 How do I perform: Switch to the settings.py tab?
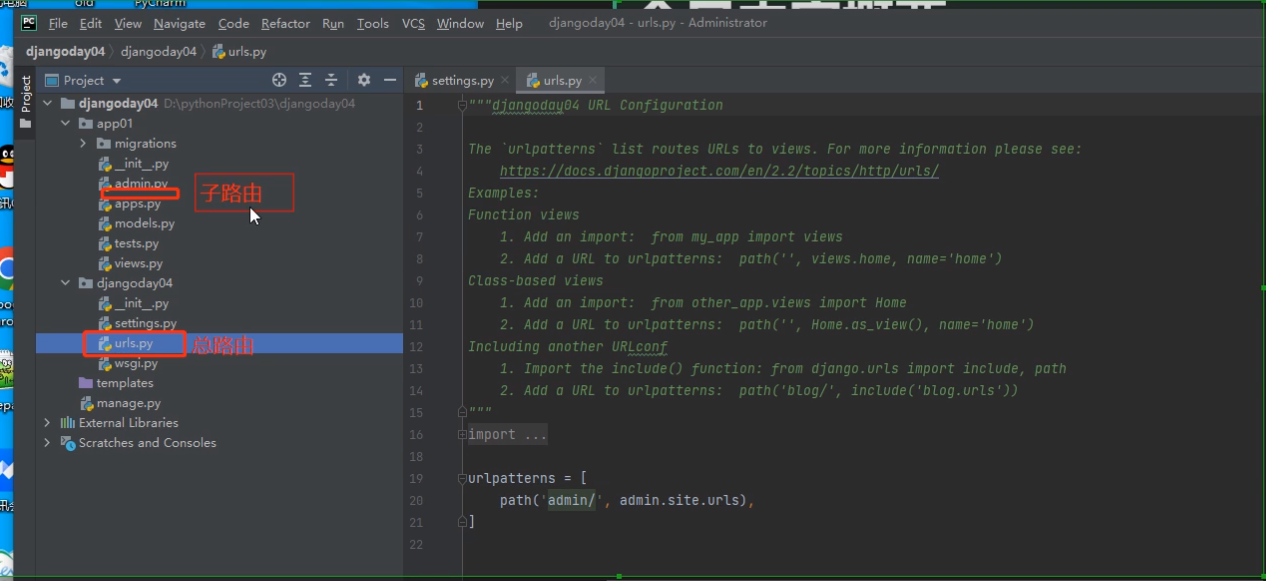click(x=463, y=80)
